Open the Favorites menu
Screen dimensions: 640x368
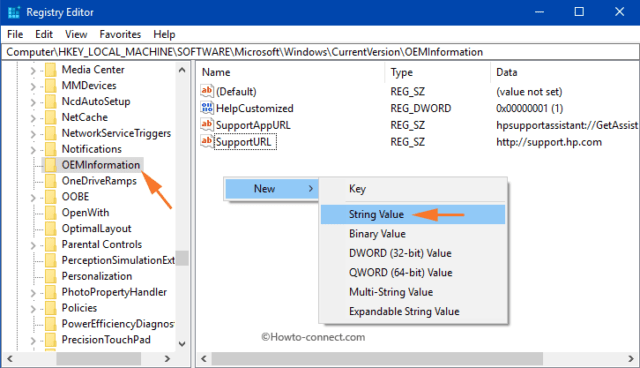(x=120, y=34)
